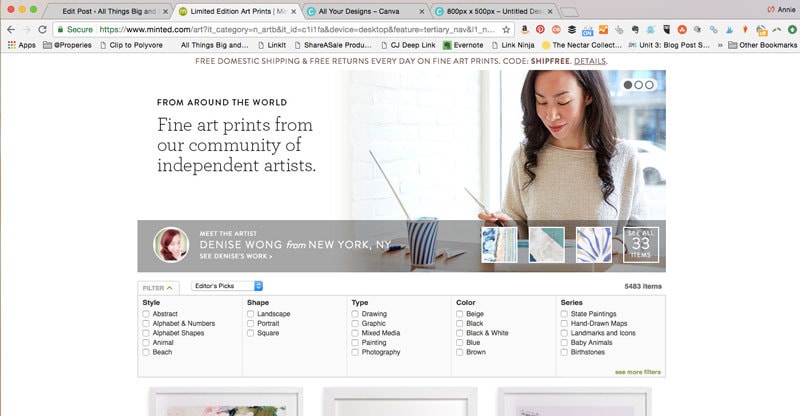Click the address bar URL
The image size is (800, 416).
tap(297, 30)
